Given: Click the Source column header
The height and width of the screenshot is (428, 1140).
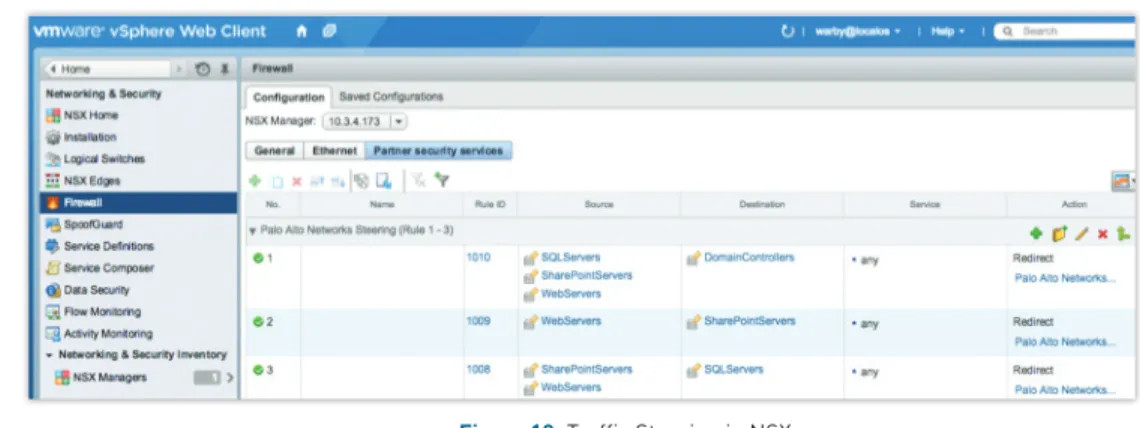Looking at the screenshot, I should coord(599,205).
